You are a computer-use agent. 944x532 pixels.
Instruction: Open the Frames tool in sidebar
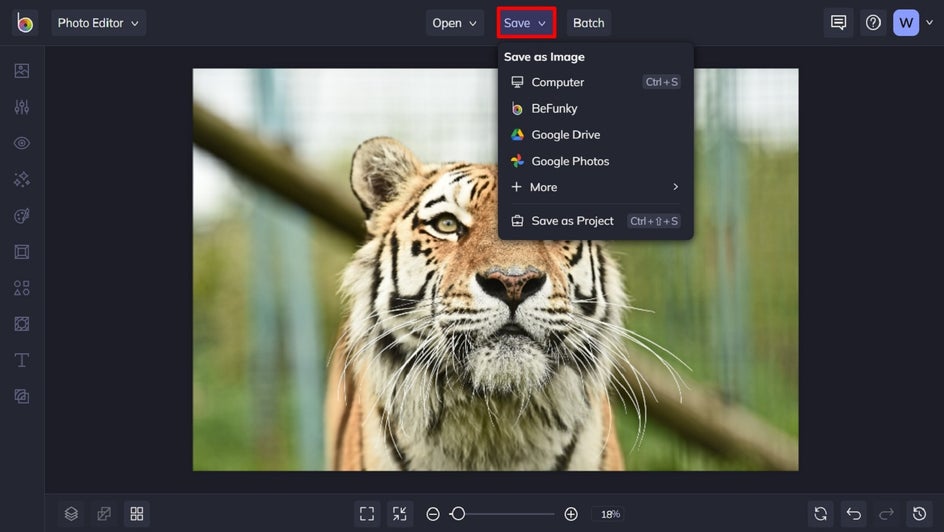[22, 252]
